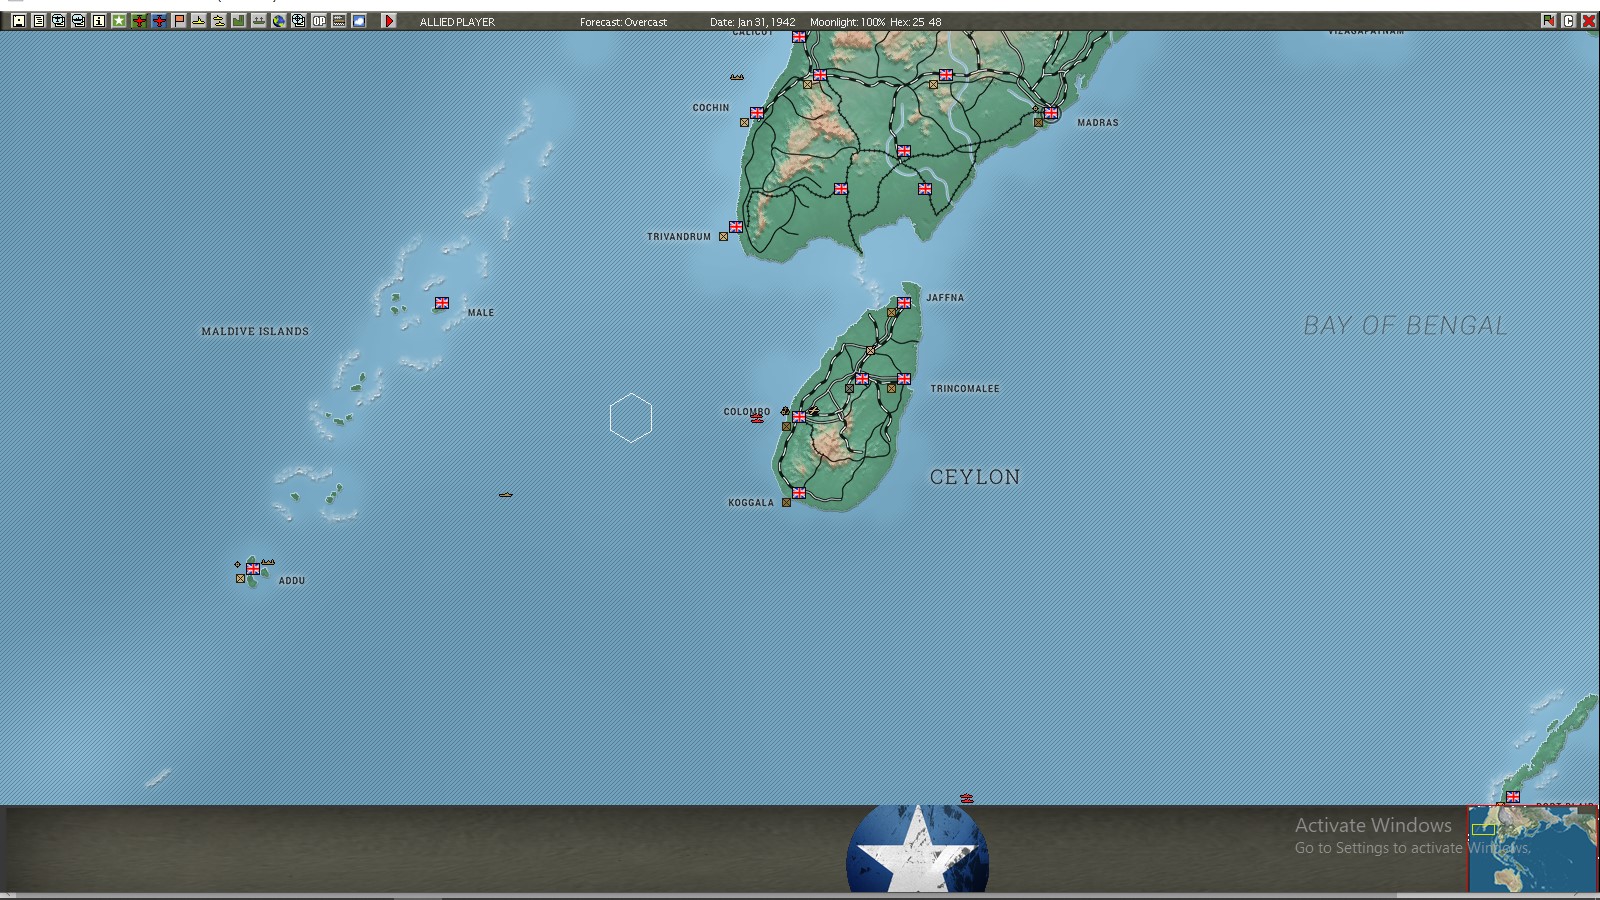1600x900 pixels.
Task: Select the land unit marker at Addu
Action: coord(240,579)
